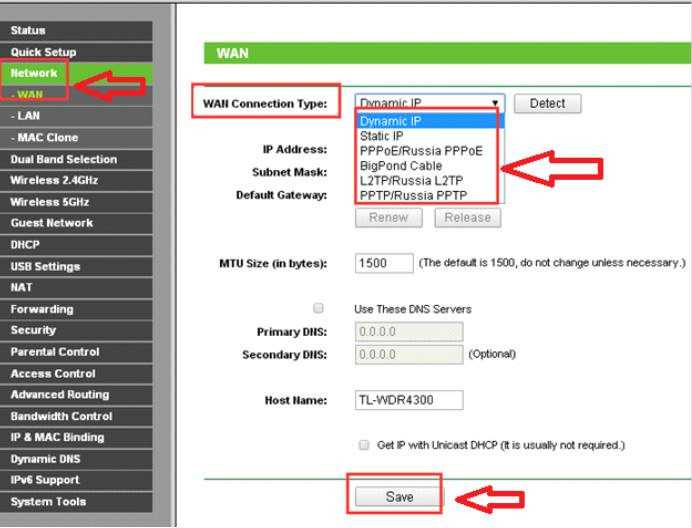Image resolution: width=692 pixels, height=528 pixels.
Task: Open Access Control page
Action: (76, 373)
